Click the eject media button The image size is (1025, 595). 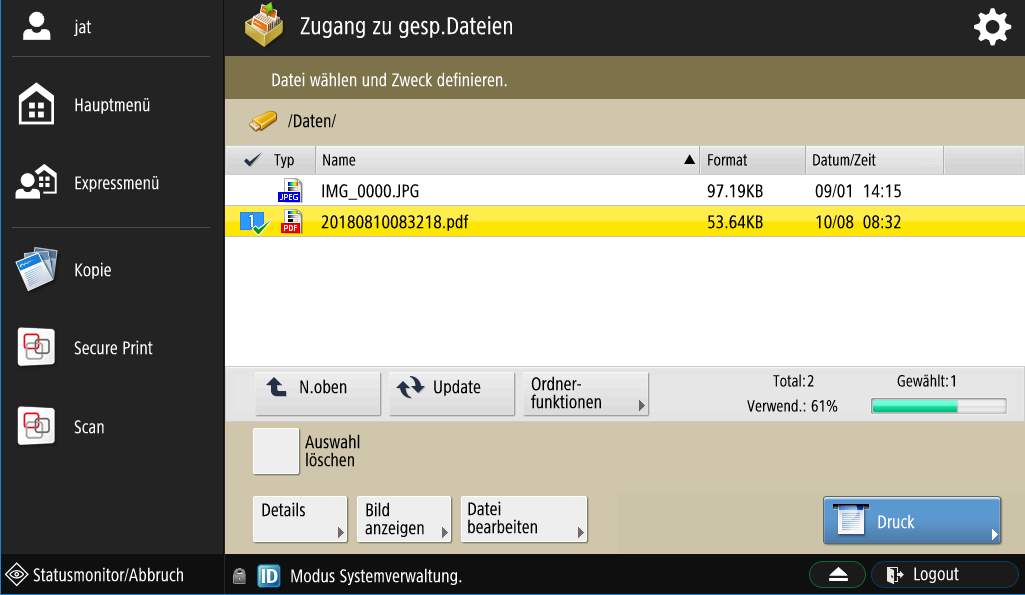click(x=837, y=575)
